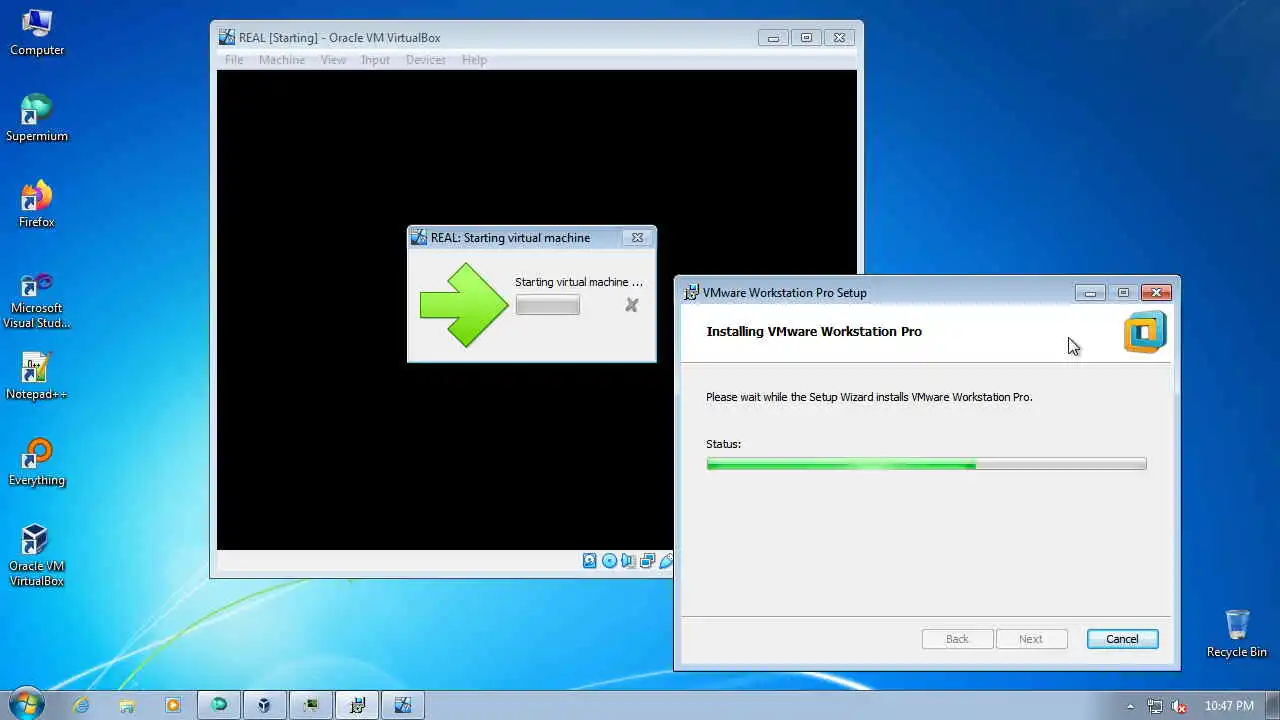Switch to Supermium in the taskbar
The height and width of the screenshot is (720, 1280).
(219, 705)
